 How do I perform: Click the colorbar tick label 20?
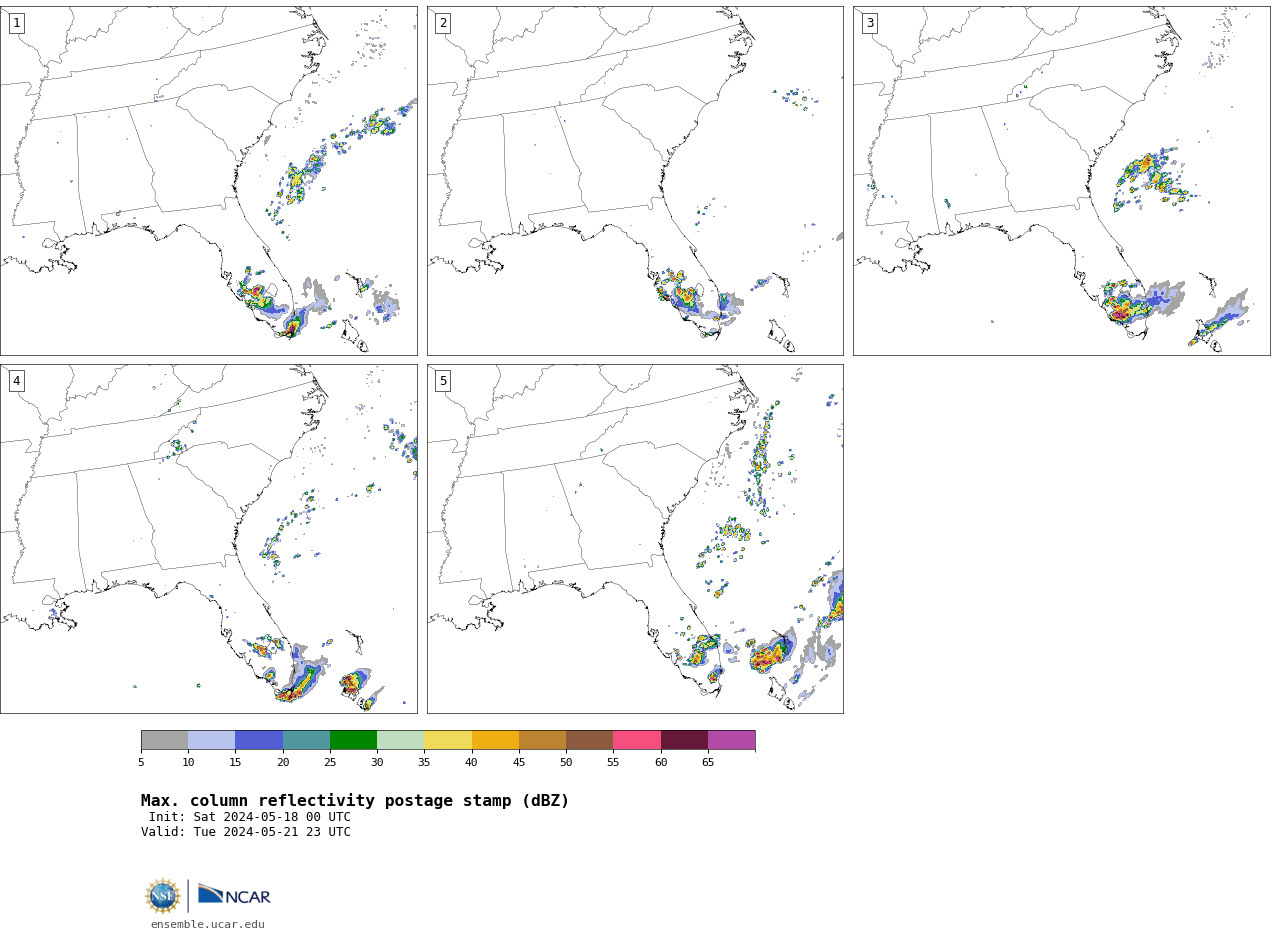[x=283, y=763]
